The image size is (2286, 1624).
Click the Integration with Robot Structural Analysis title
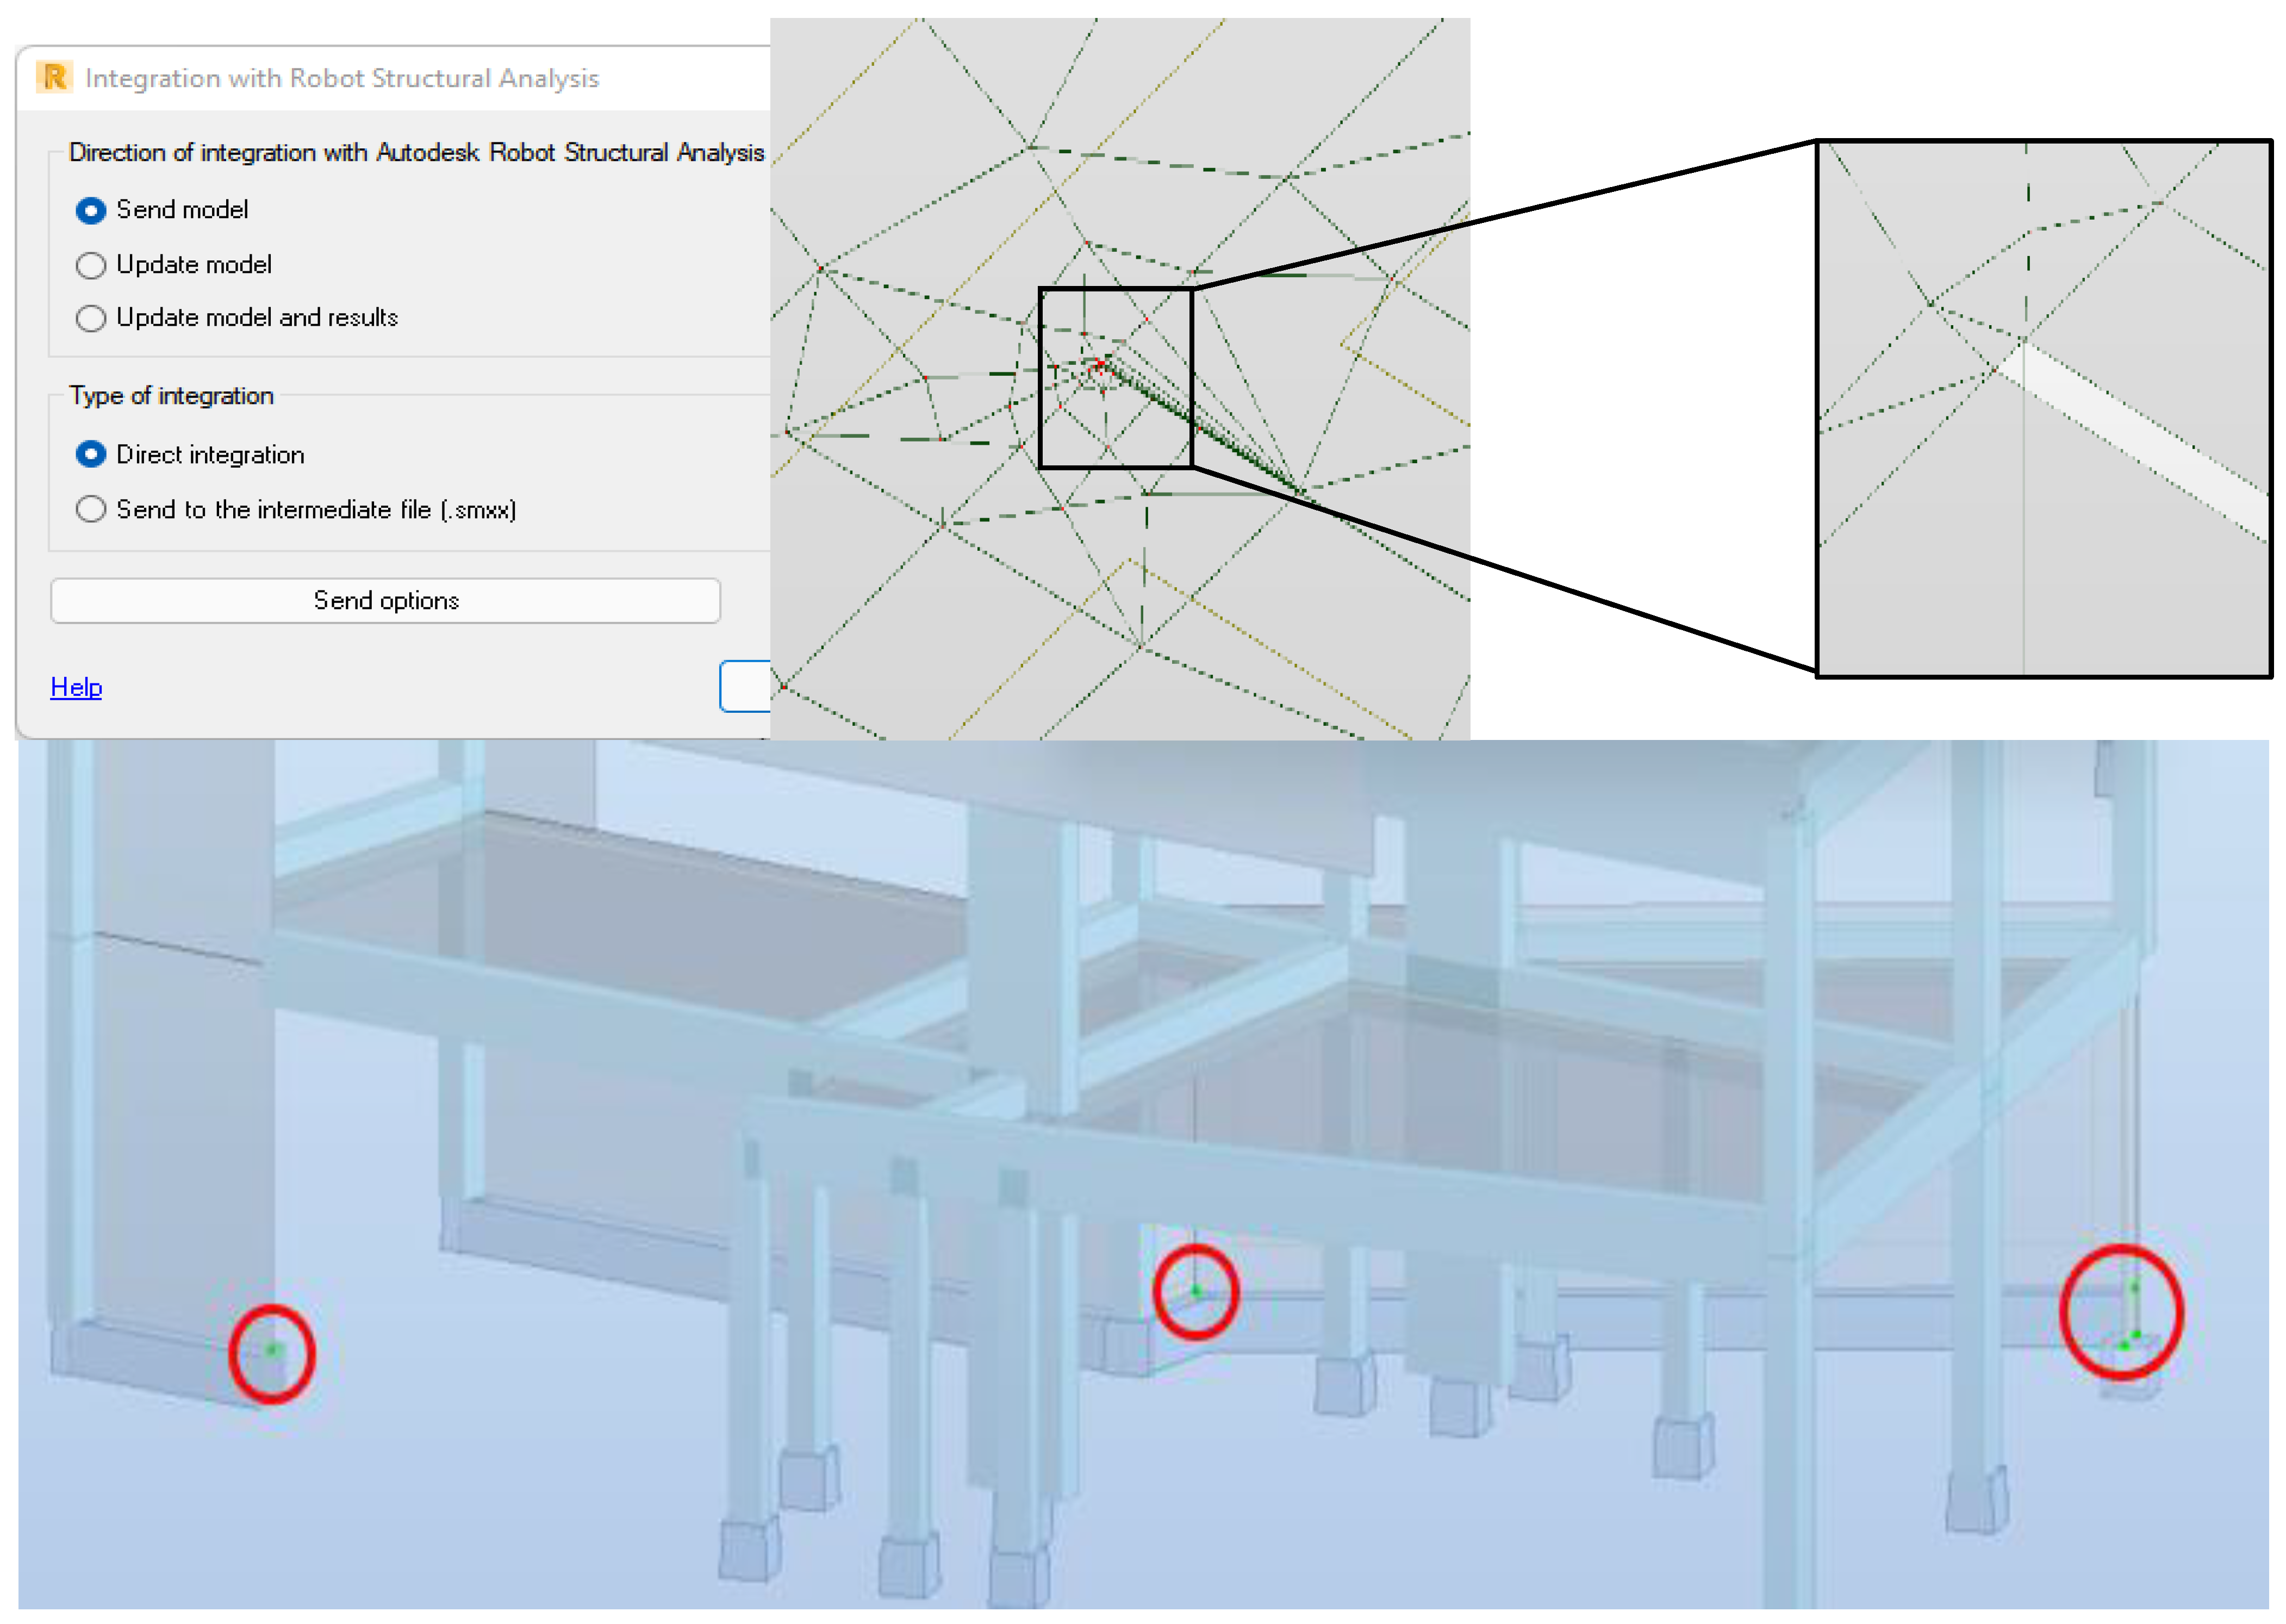(x=342, y=78)
